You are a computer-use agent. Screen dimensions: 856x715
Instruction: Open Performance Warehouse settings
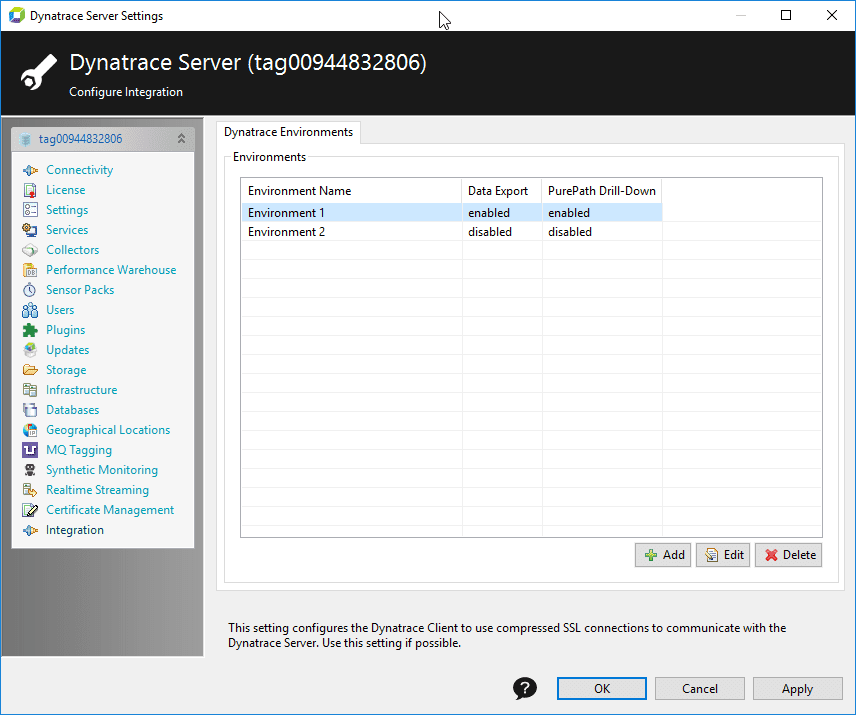point(111,270)
